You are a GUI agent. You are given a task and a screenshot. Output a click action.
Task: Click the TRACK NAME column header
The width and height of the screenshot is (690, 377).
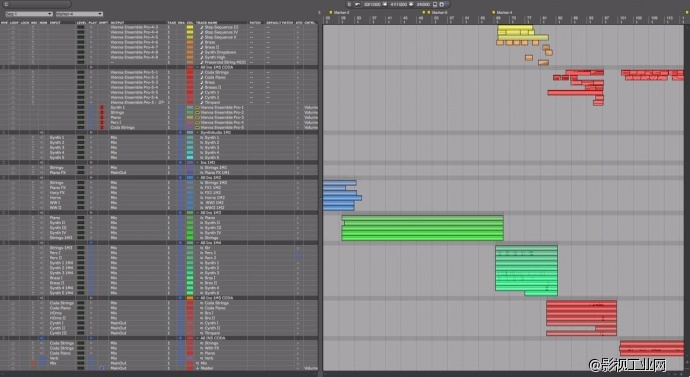coord(207,22)
